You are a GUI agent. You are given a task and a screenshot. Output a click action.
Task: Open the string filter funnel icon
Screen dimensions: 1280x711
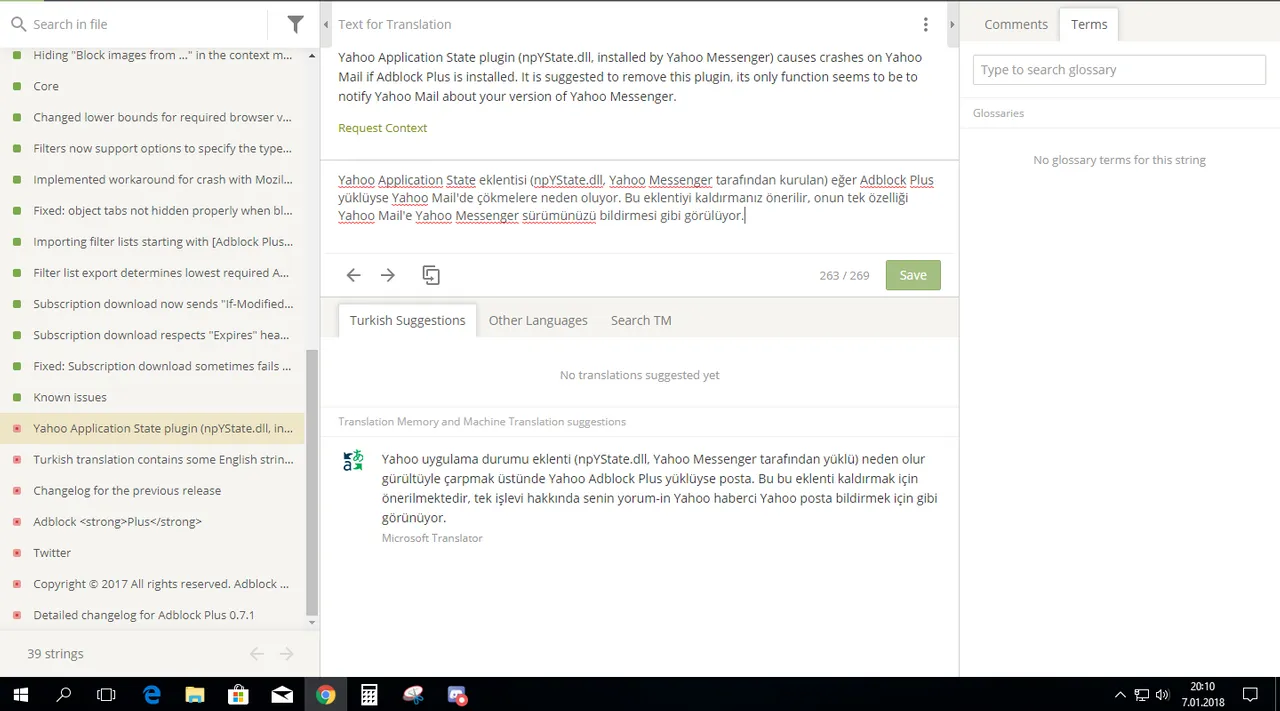pyautogui.click(x=295, y=24)
